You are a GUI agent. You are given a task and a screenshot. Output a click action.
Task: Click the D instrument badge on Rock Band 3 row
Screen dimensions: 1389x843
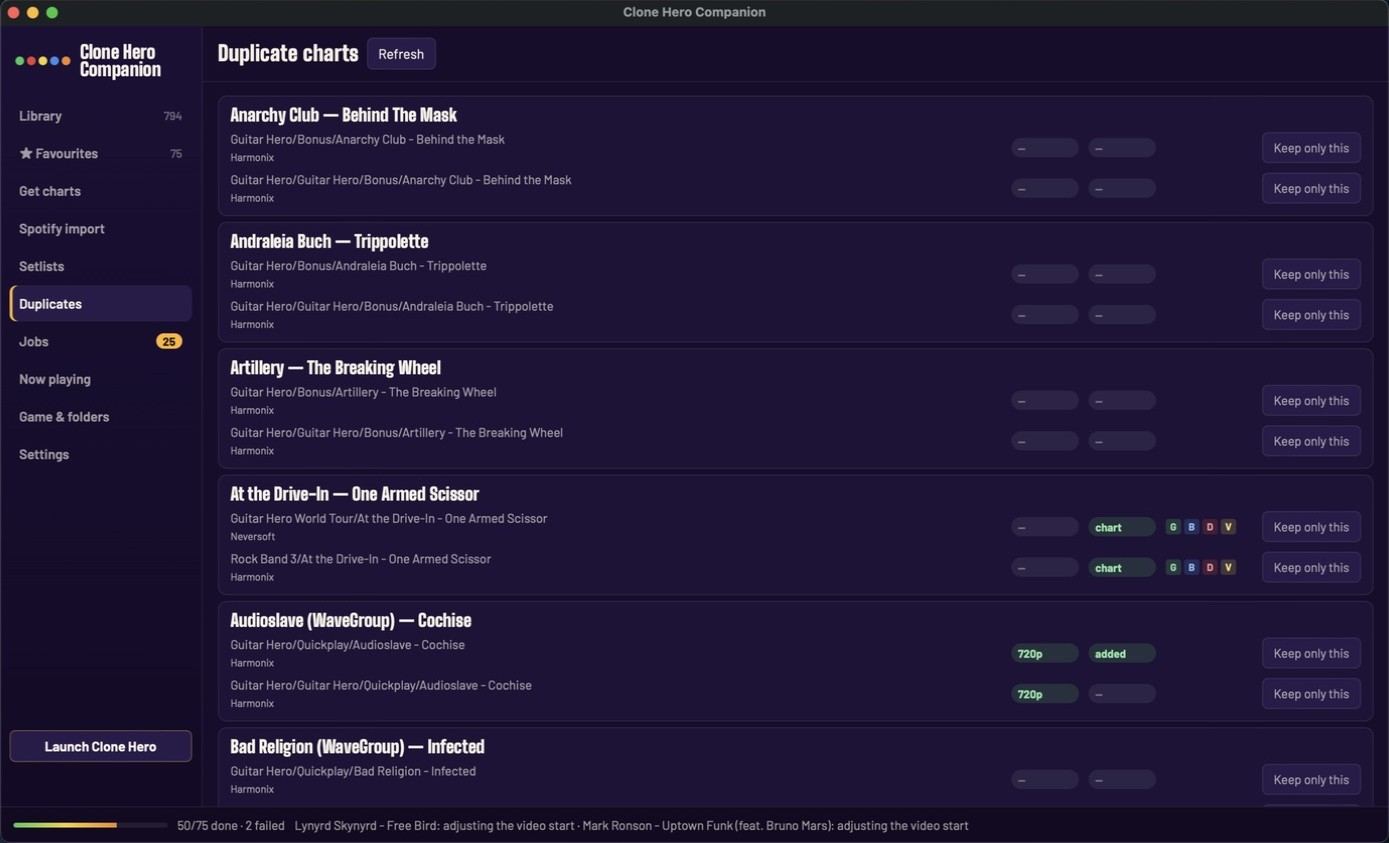[1210, 567]
